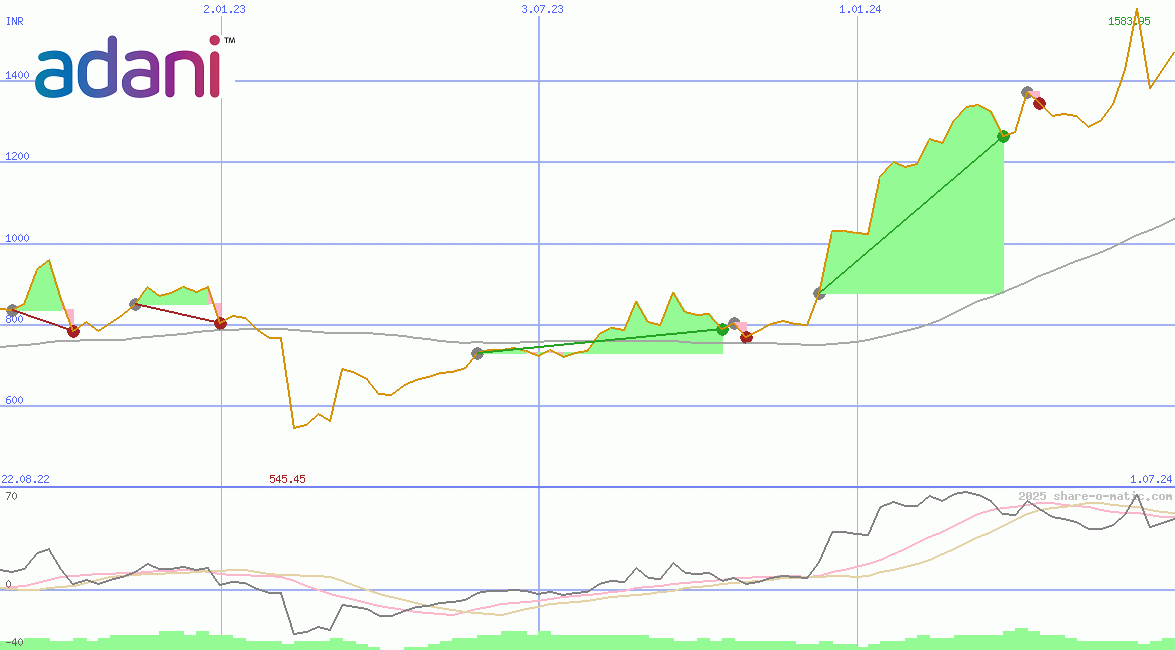This screenshot has width=1175, height=650.
Task: Click the 22.08.22 start date
Action: point(25,479)
